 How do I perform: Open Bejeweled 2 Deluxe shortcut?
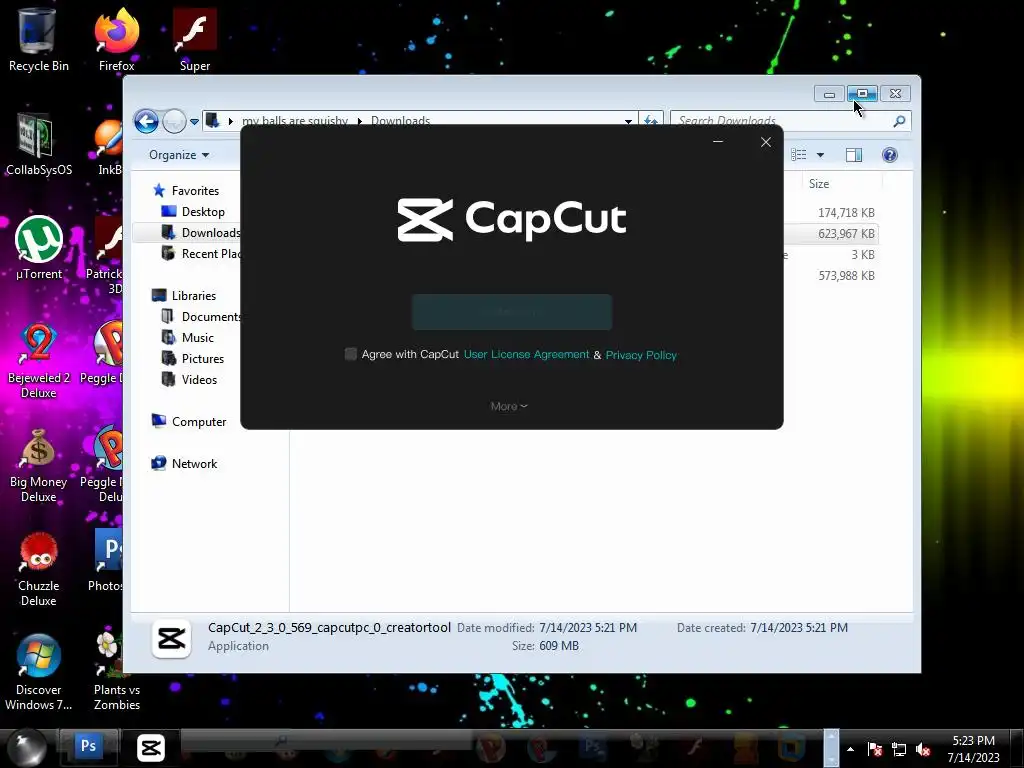point(39,360)
